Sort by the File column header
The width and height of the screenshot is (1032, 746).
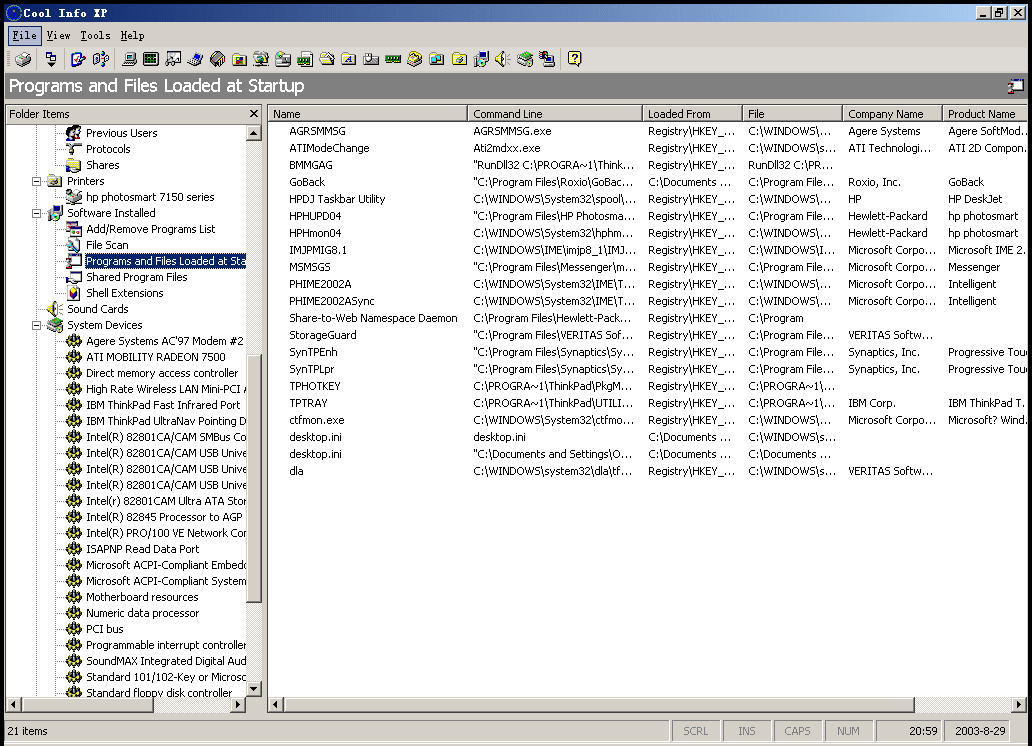[x=792, y=114]
